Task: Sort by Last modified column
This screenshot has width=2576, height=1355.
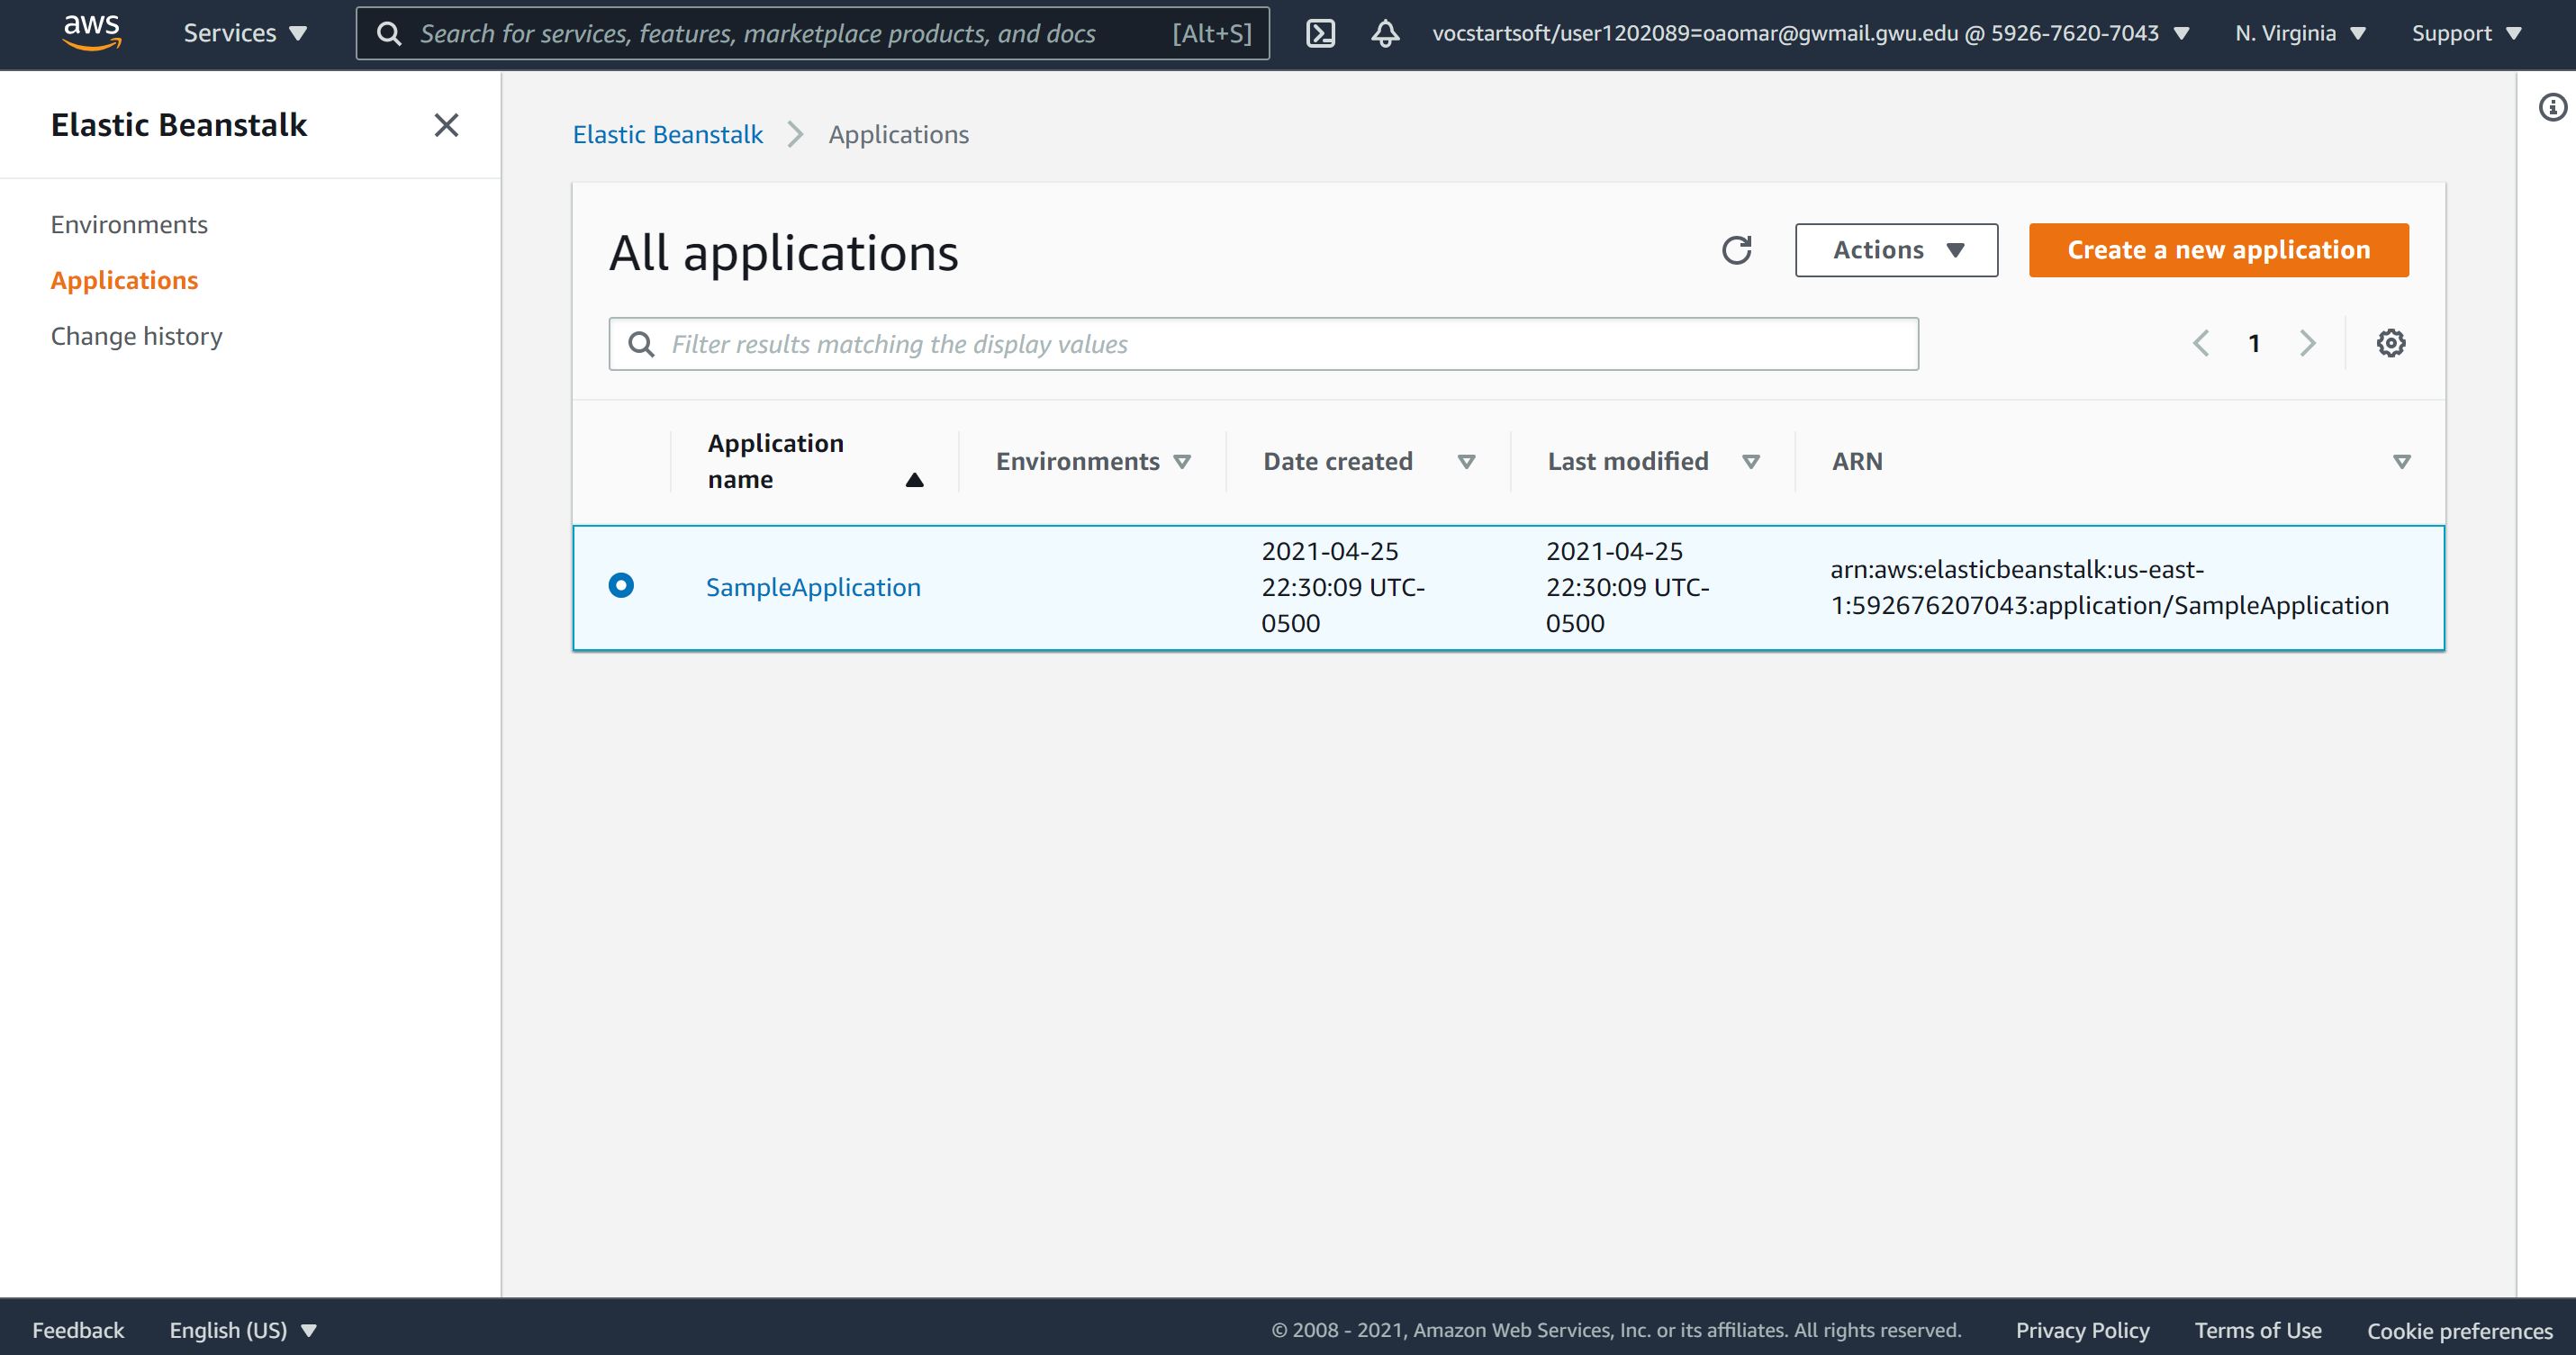Action: point(1653,462)
